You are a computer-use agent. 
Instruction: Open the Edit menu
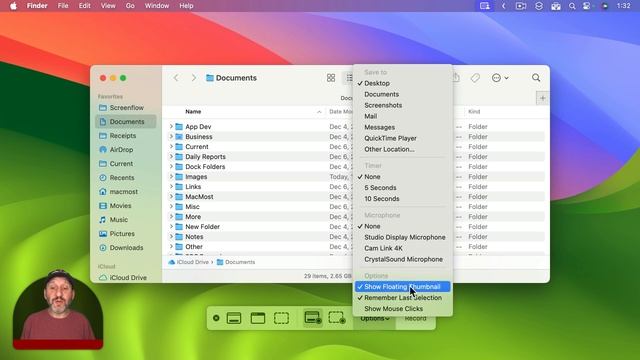tap(84, 6)
